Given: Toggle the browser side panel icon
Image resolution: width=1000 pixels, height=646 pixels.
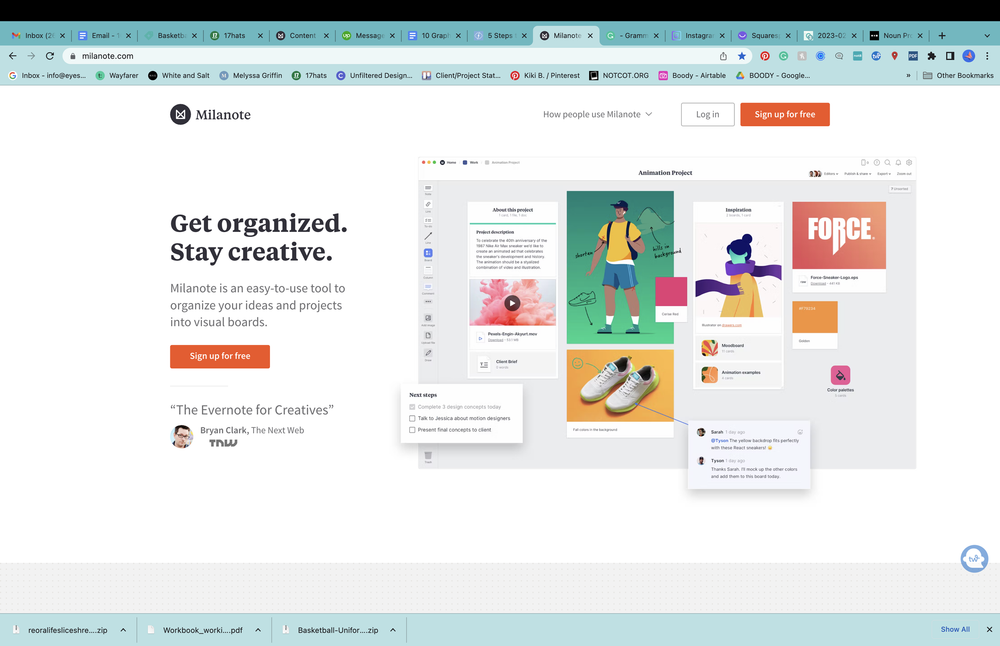Looking at the screenshot, I should point(950,56).
